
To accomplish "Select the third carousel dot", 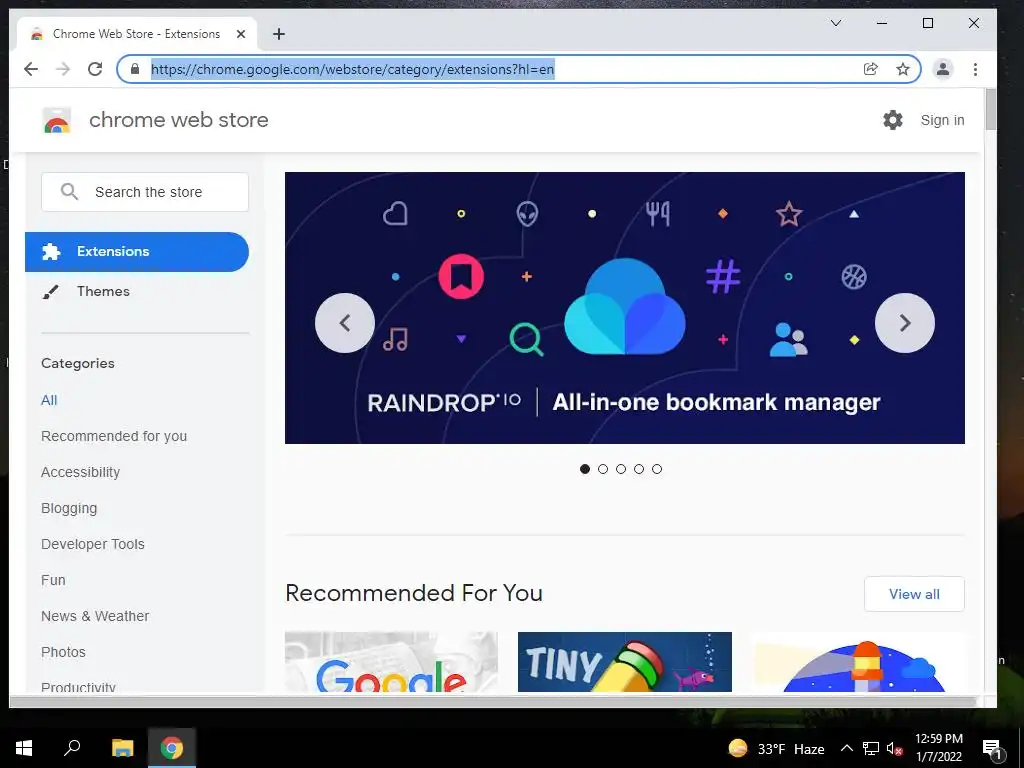I will point(621,469).
